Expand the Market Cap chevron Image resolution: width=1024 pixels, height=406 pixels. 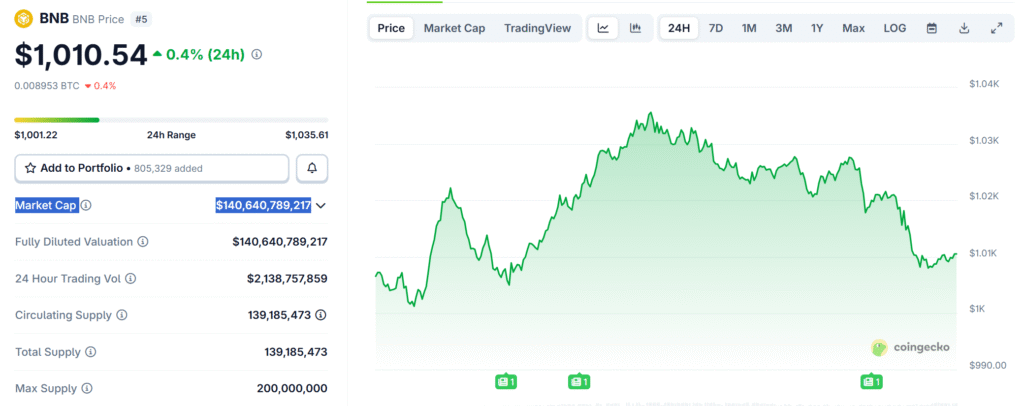[x=321, y=205]
